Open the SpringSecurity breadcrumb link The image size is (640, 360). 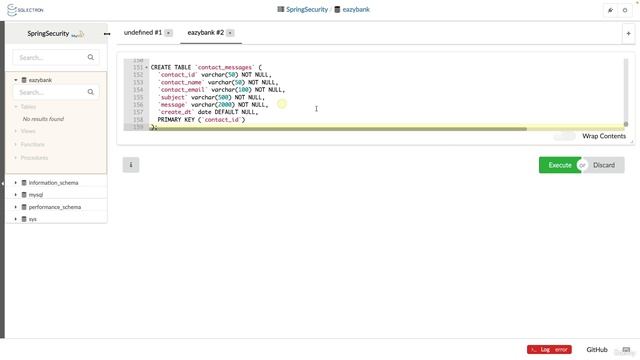click(x=307, y=9)
